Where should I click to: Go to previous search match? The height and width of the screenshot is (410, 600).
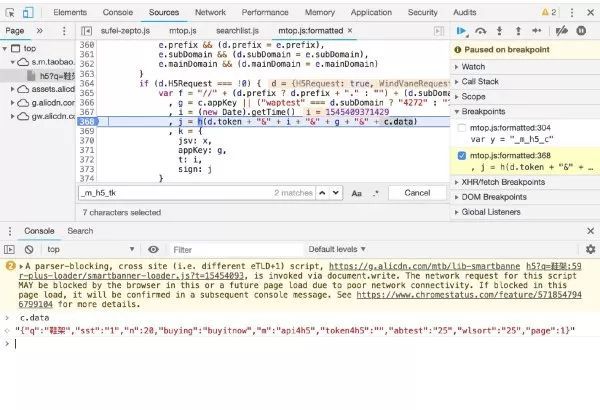322,193
